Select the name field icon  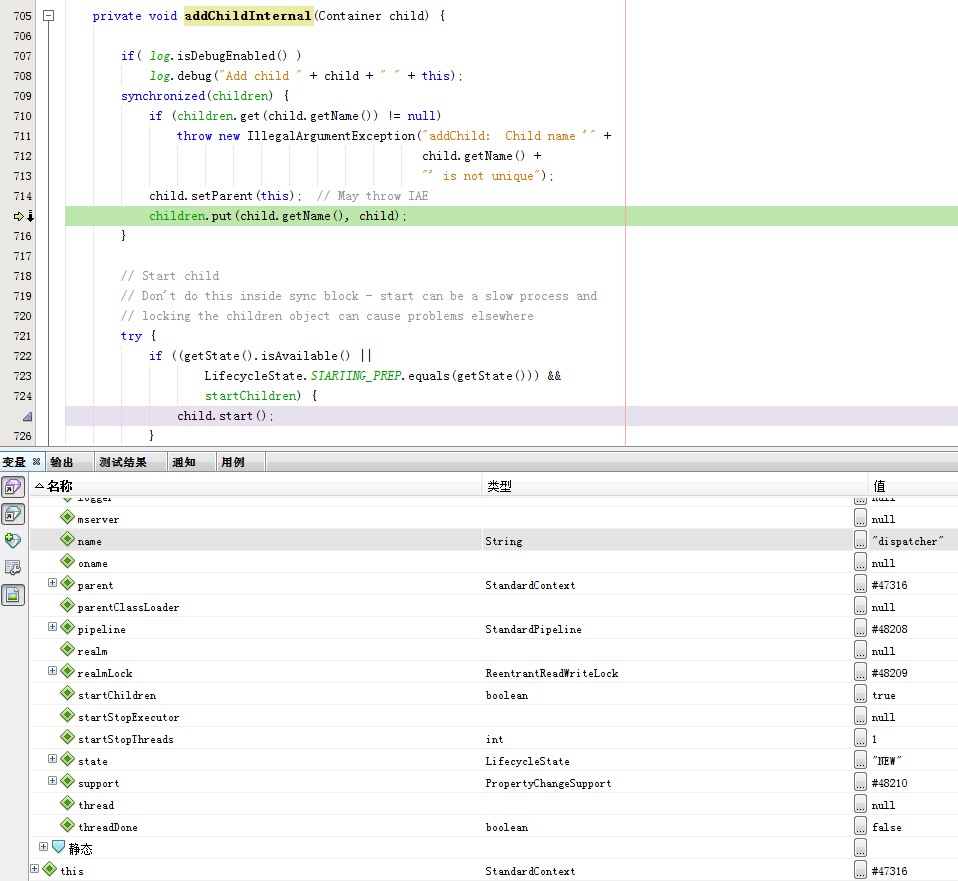67,539
